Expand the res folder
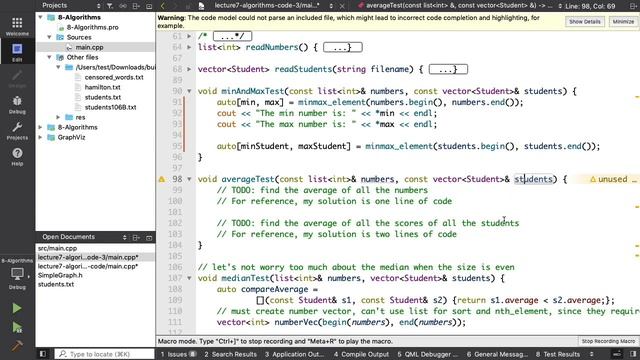This screenshot has width=640, height=360. pos(58,117)
